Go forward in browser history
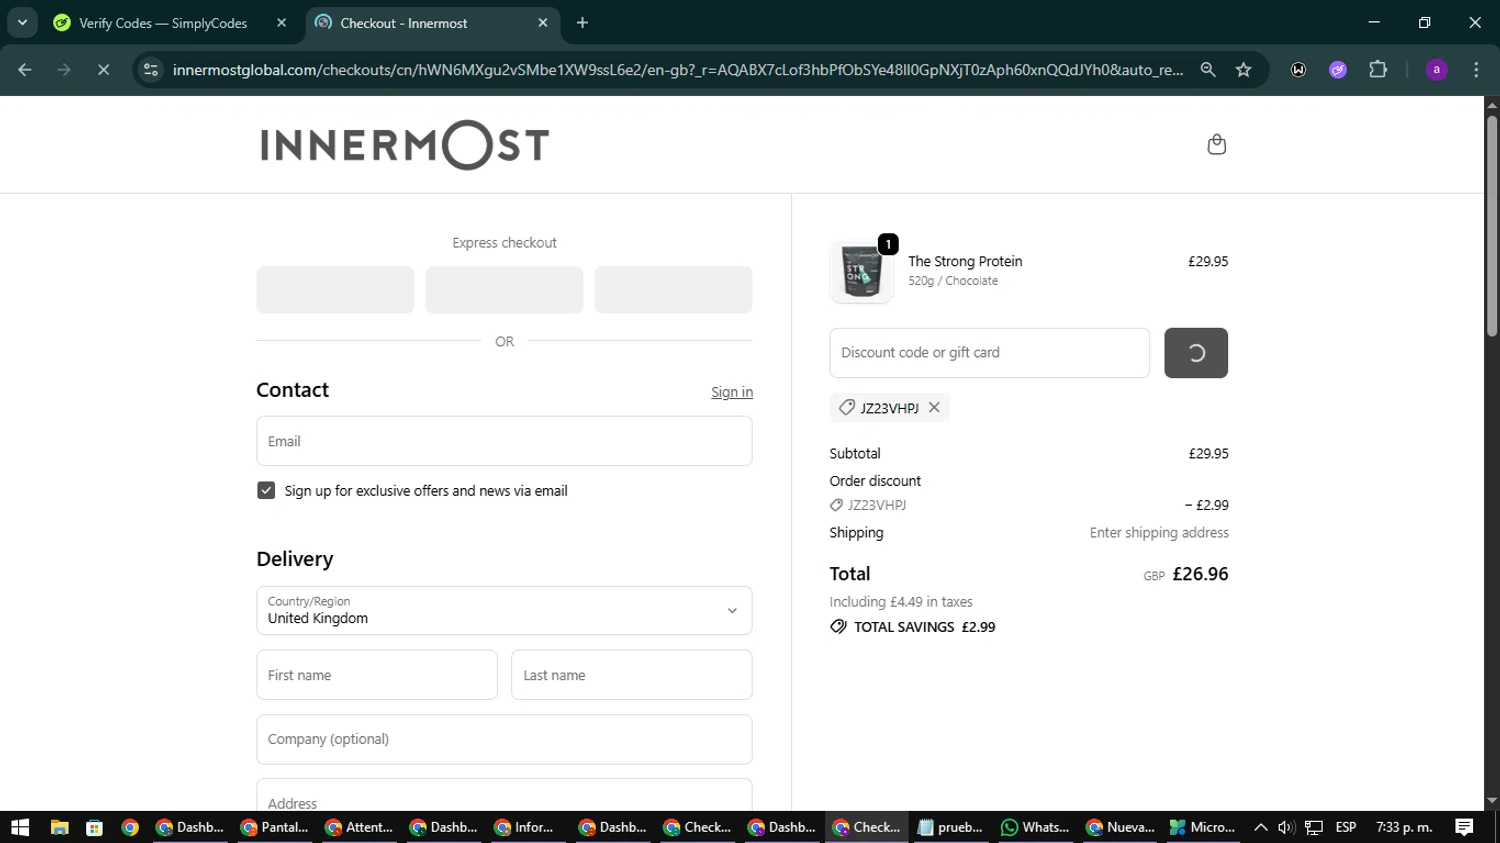Image resolution: width=1500 pixels, height=843 pixels. (64, 70)
